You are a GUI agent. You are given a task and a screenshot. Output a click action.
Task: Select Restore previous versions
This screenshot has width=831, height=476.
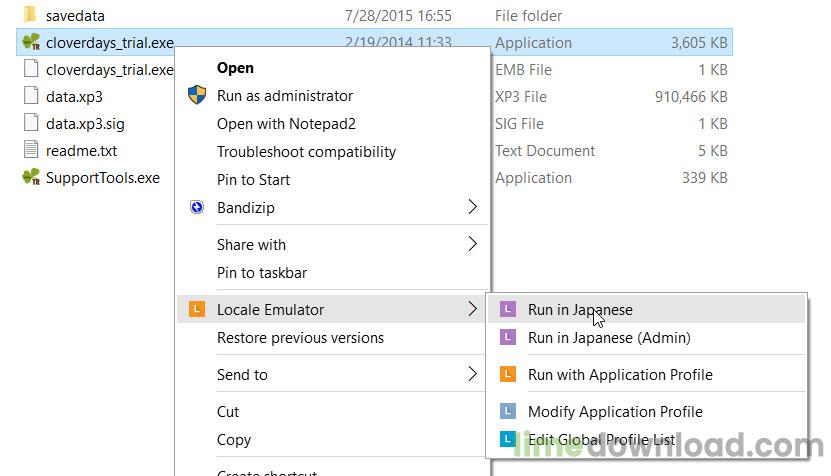[300, 338]
